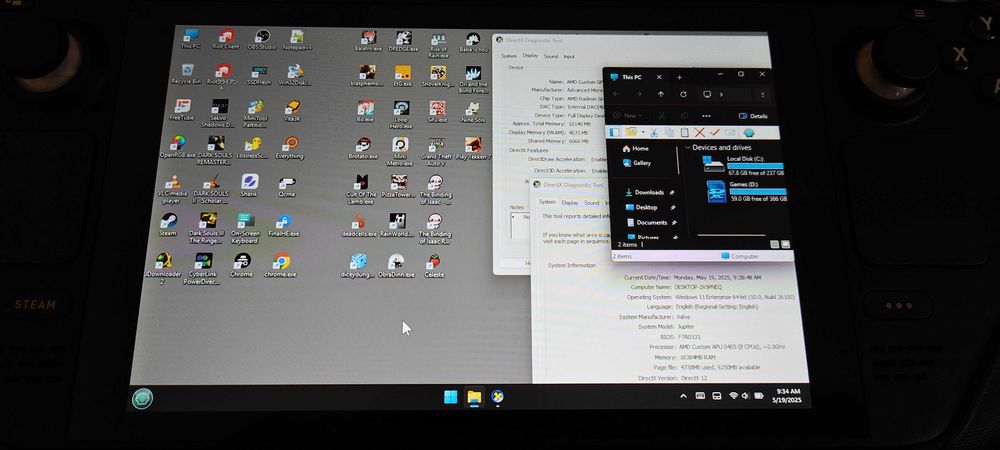
Task: Select the Local Disk (C:) drive
Action: 744,165
